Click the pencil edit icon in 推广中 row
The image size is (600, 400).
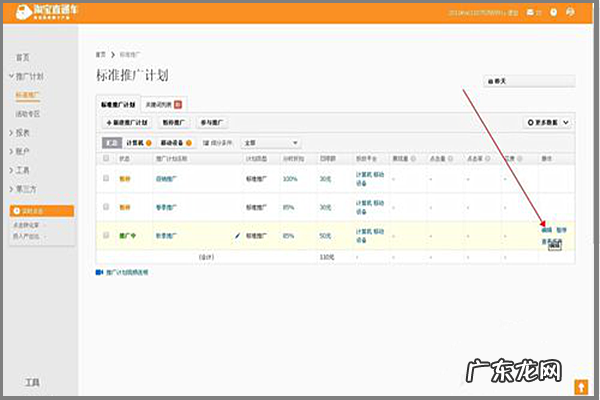point(237,235)
